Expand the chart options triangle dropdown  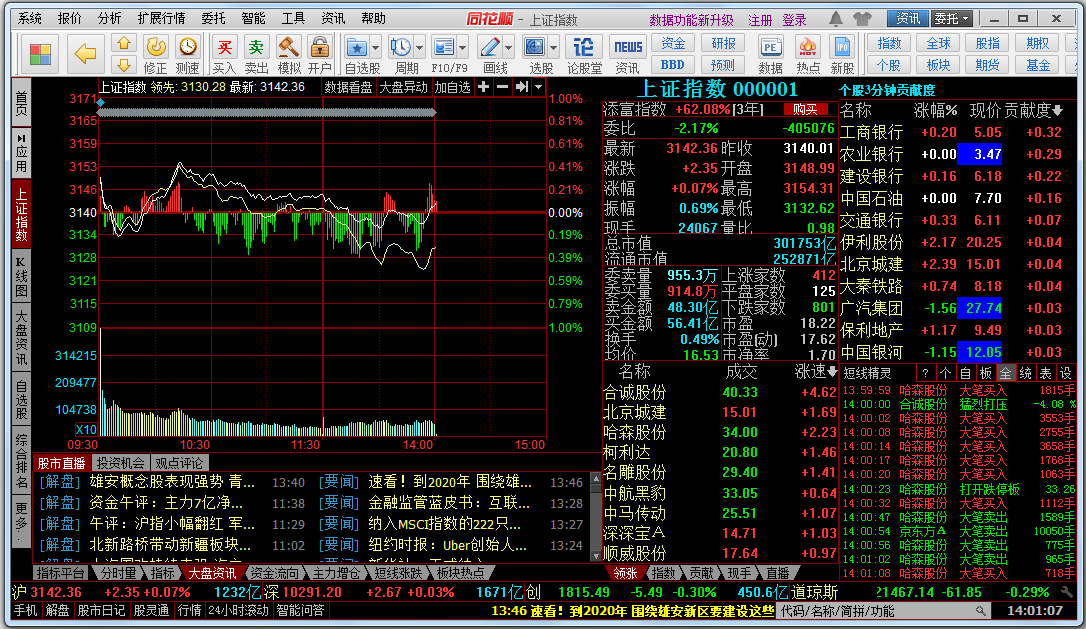538,87
